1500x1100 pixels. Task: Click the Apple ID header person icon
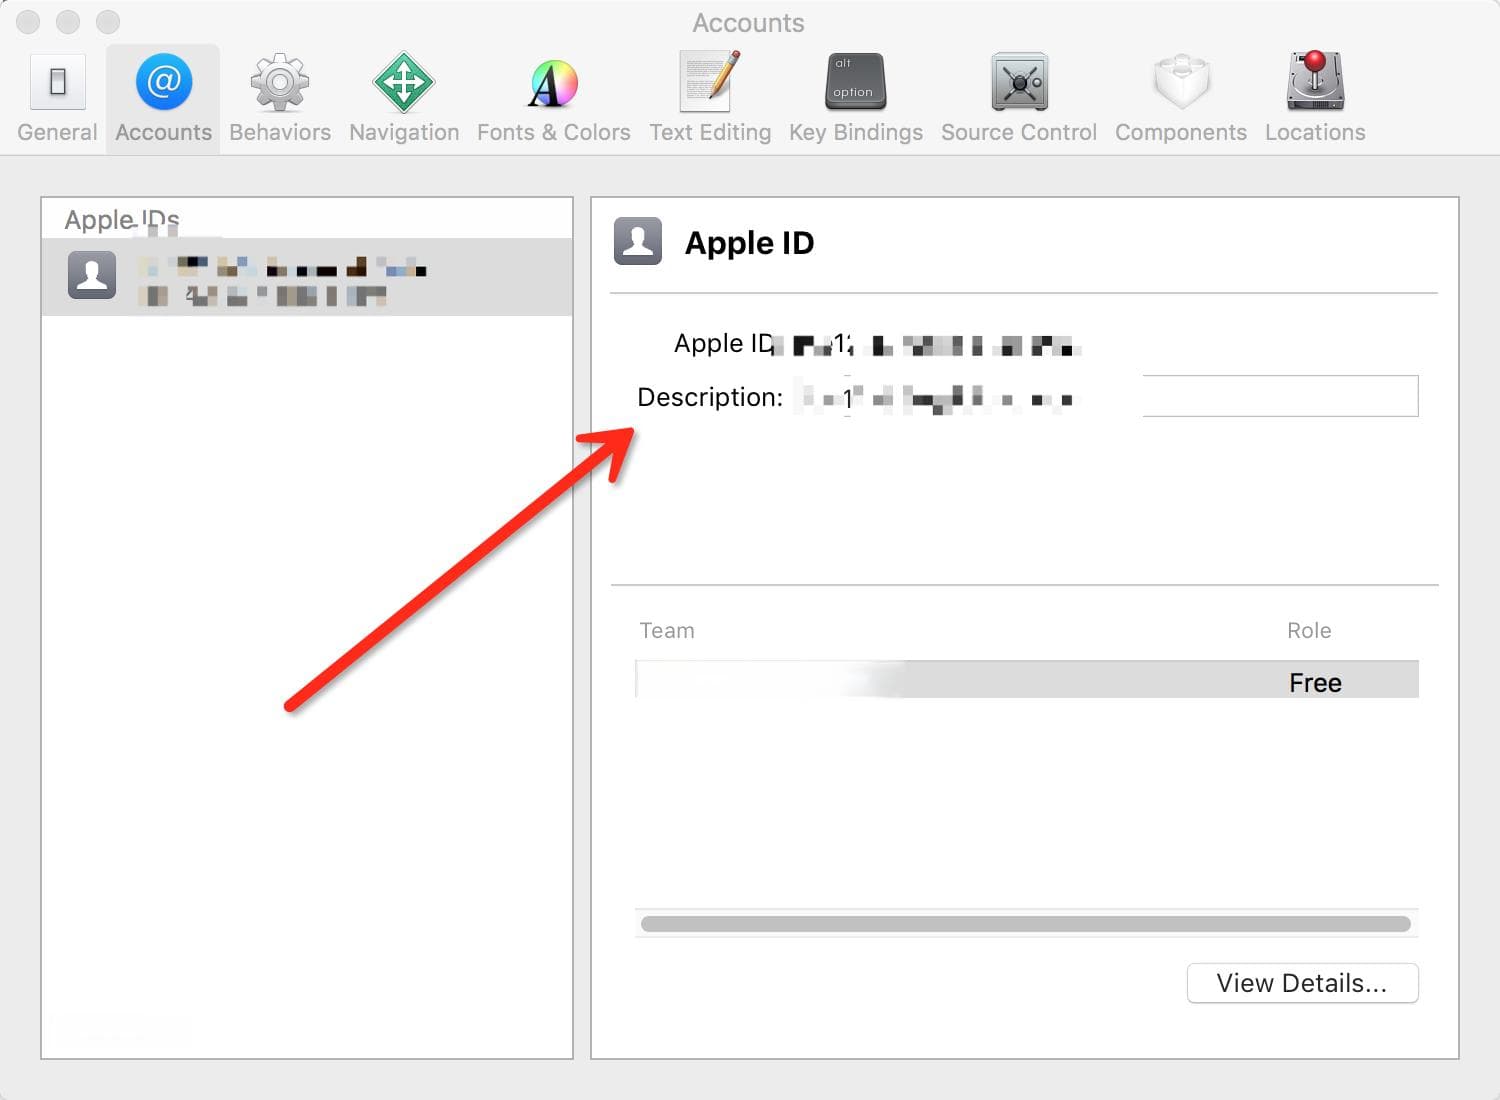pos(638,241)
